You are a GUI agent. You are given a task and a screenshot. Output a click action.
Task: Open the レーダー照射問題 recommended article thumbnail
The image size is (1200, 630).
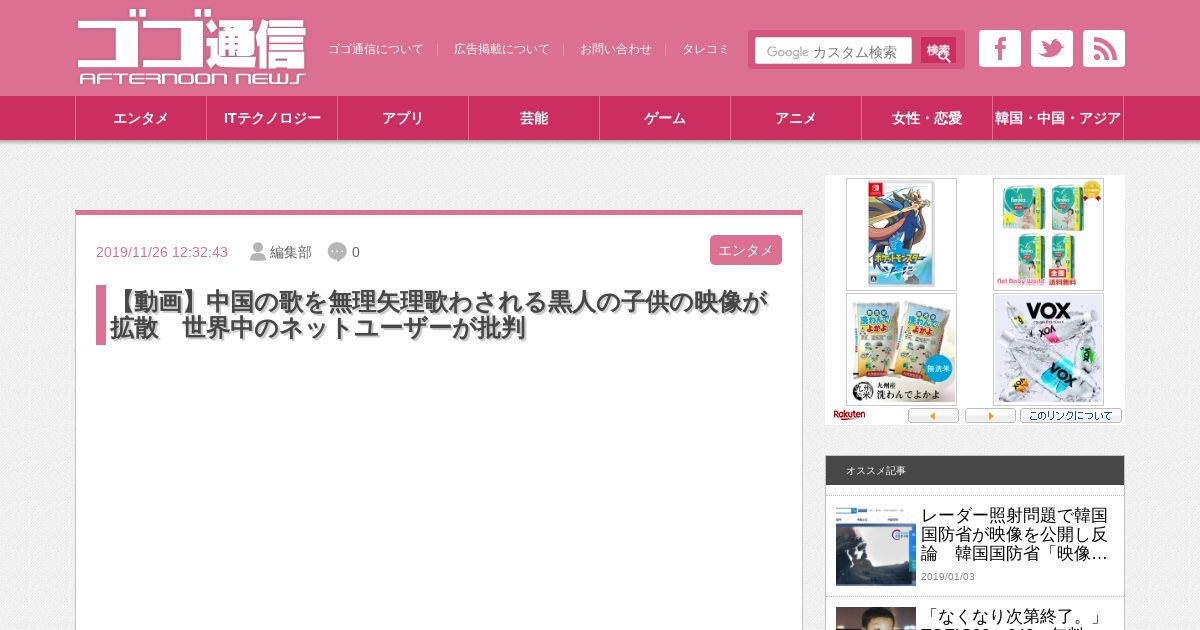click(x=876, y=546)
